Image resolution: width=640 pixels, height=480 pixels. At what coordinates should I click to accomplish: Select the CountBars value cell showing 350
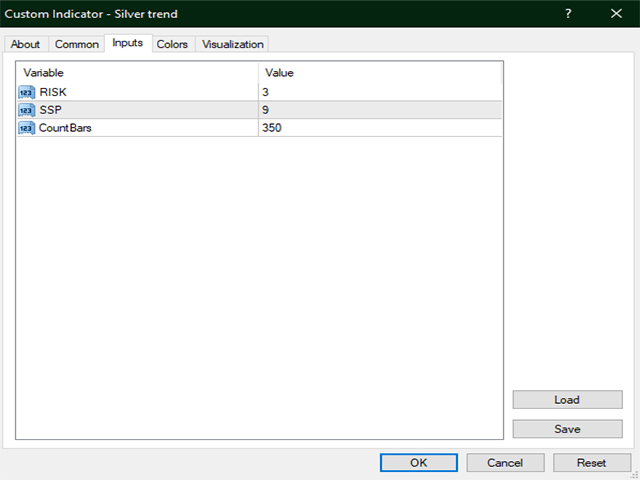pyautogui.click(x=380, y=128)
